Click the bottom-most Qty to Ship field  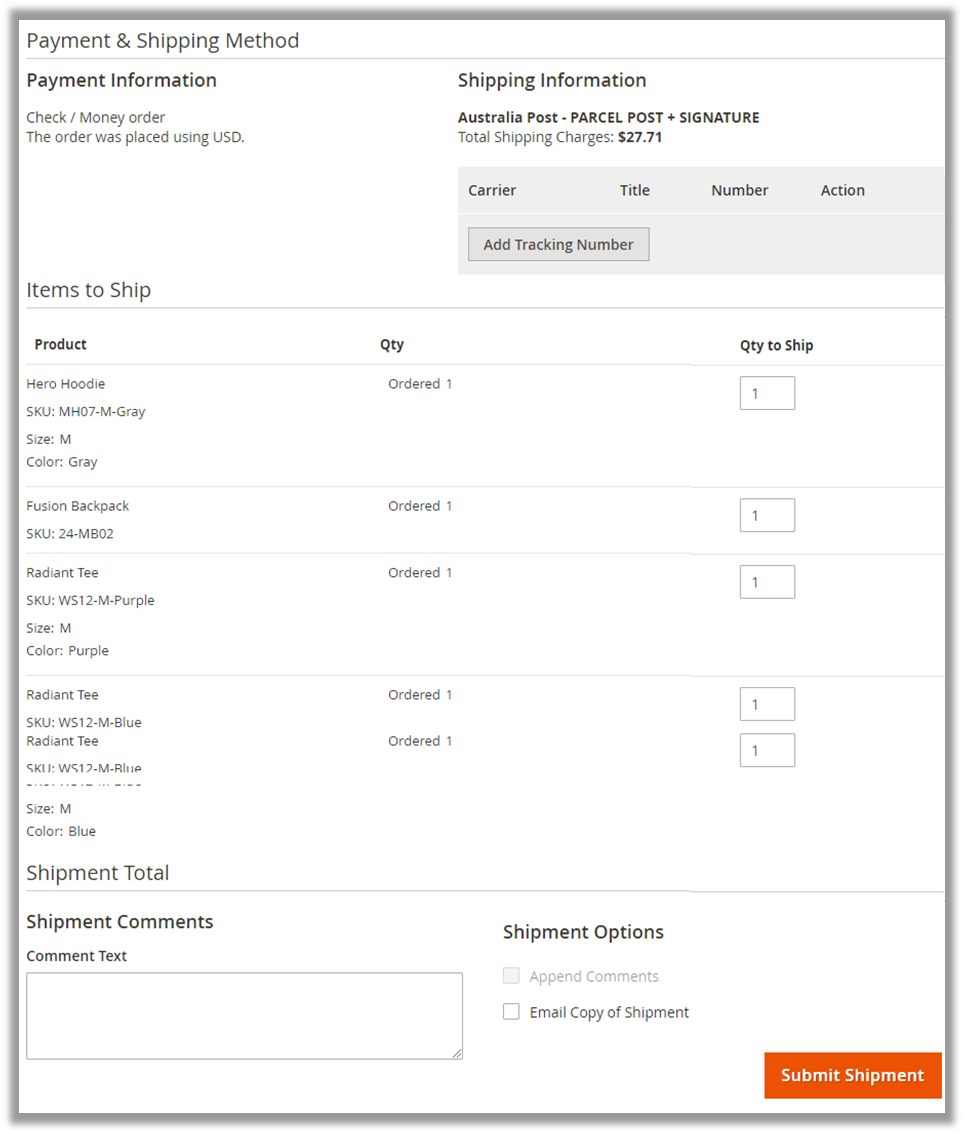[767, 750]
